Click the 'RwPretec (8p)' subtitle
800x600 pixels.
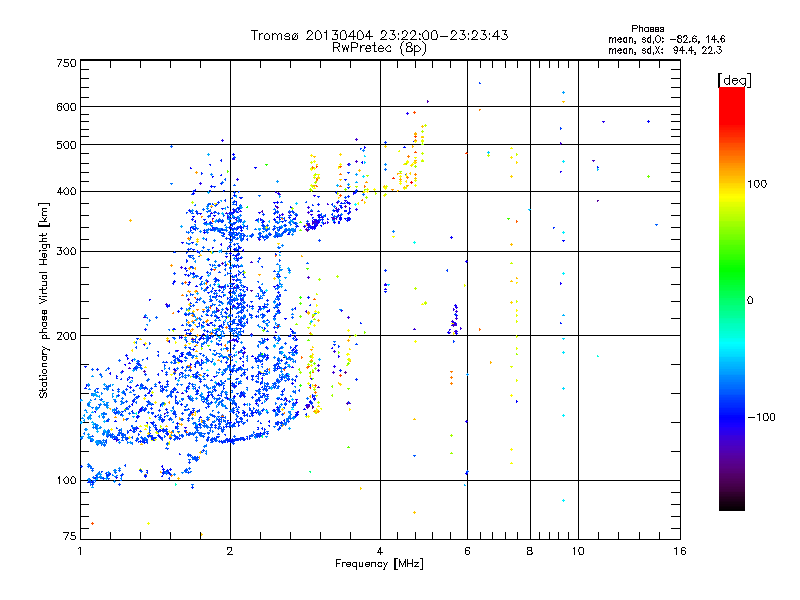379,48
